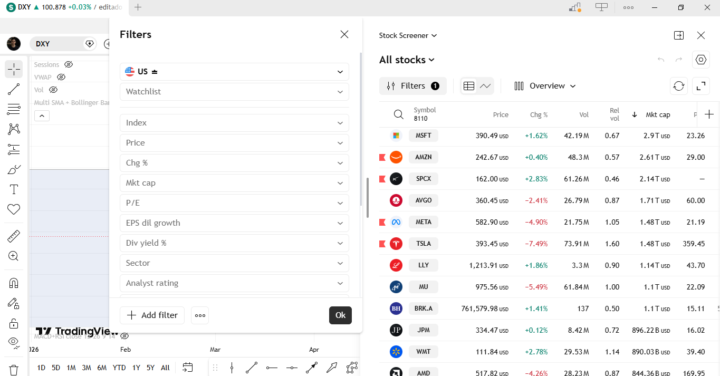Expand the Sector filter dropdown
Viewport: 720px width, 376px height.
click(234, 263)
